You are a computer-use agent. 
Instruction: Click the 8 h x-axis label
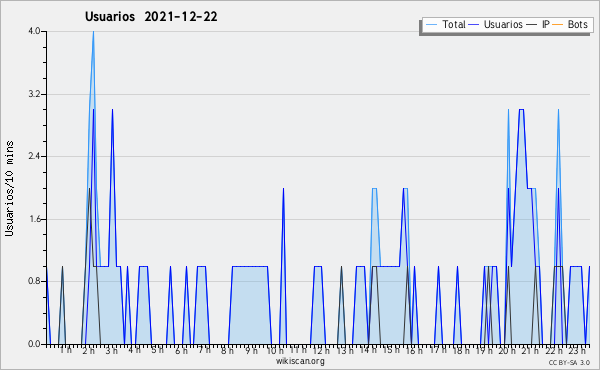pyautogui.click(x=227, y=351)
